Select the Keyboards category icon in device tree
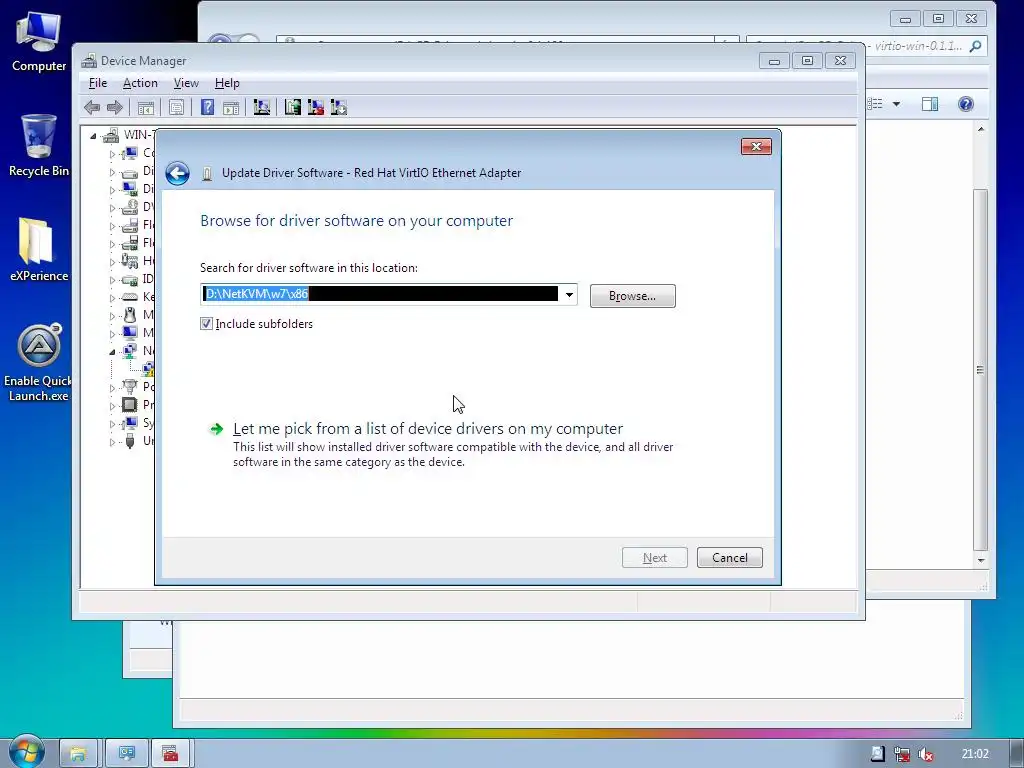This screenshot has width=1024, height=768. click(130, 296)
